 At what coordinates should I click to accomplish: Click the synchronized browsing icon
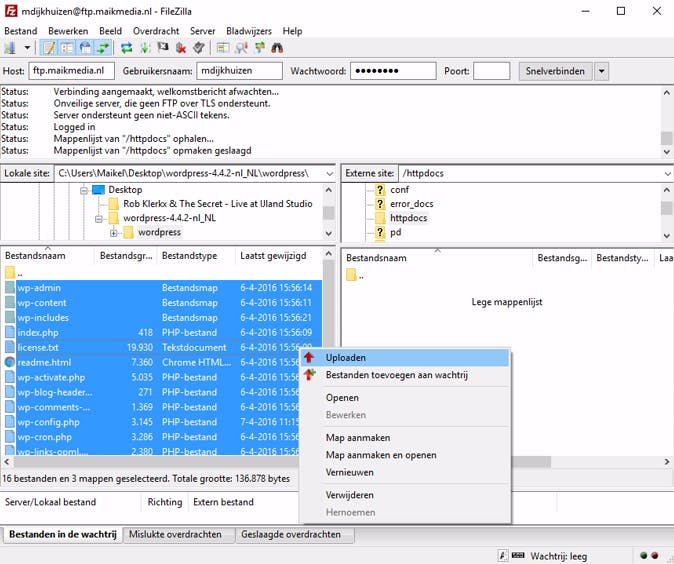coord(259,48)
